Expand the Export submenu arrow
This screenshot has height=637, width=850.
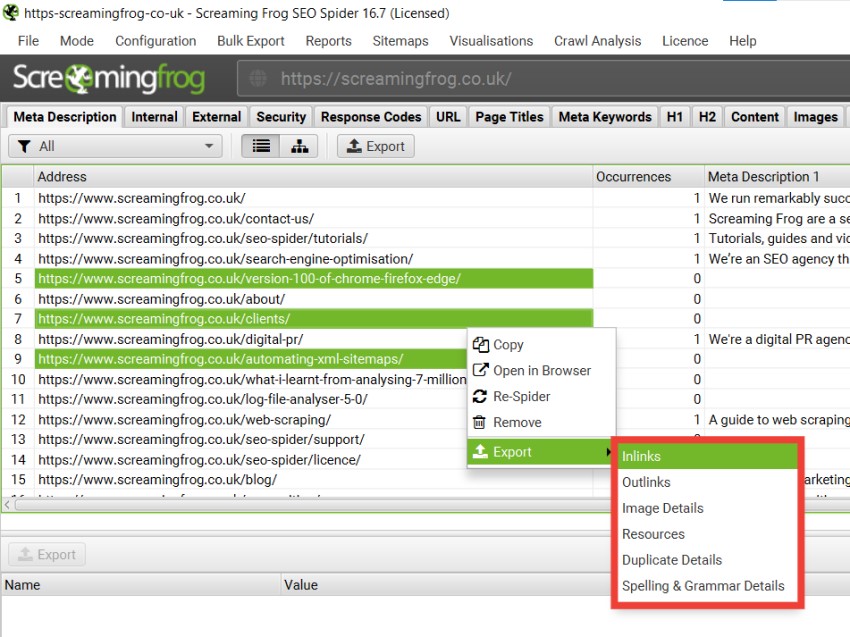[x=608, y=452]
